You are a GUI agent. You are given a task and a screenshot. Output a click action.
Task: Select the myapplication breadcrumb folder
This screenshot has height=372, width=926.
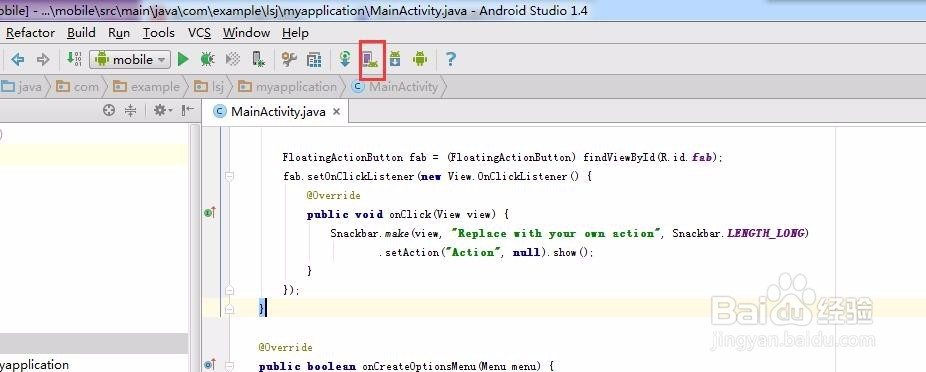287,87
